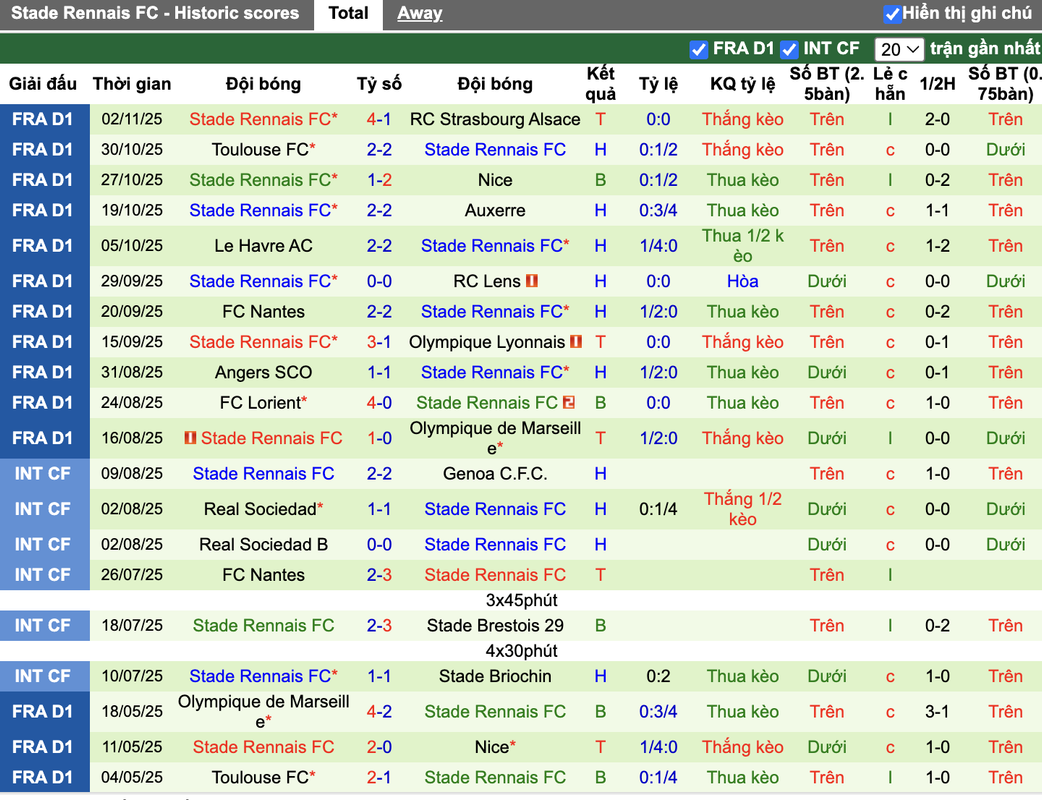
Task: Open Le Havre AC team link
Action: 263,246
